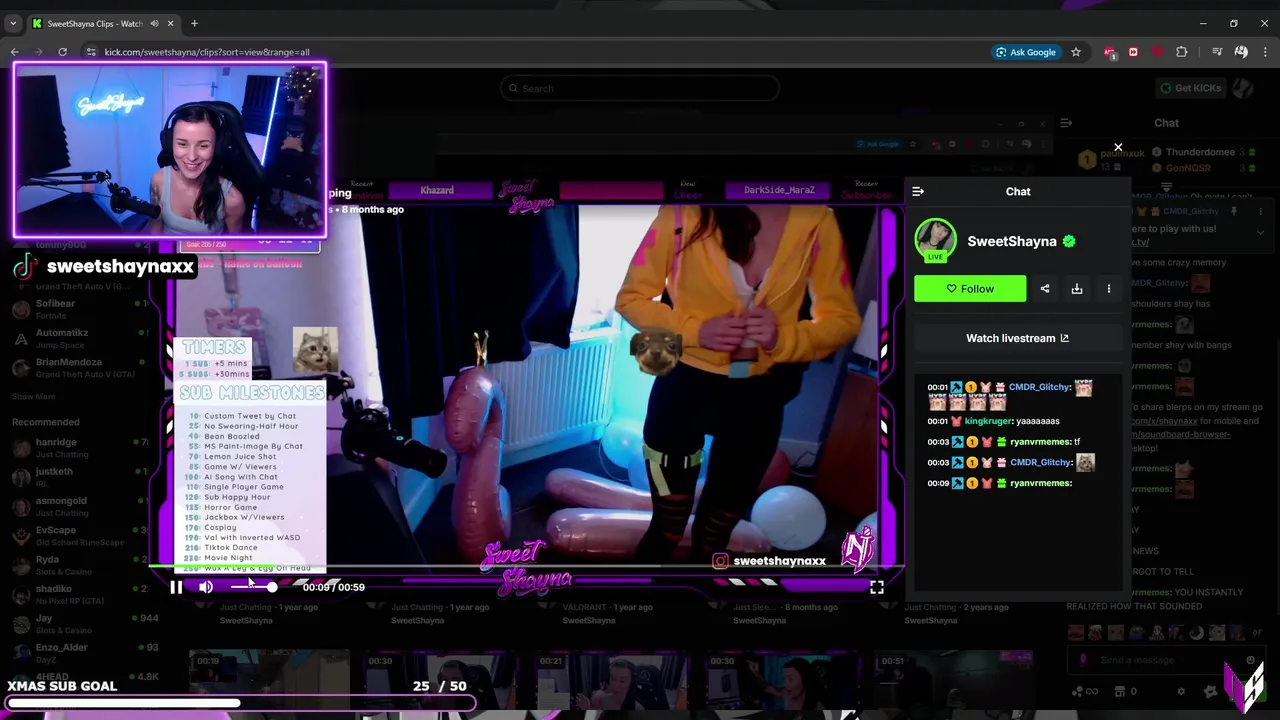
Task: Collapse the clip chat panel icon
Action: coord(918,192)
